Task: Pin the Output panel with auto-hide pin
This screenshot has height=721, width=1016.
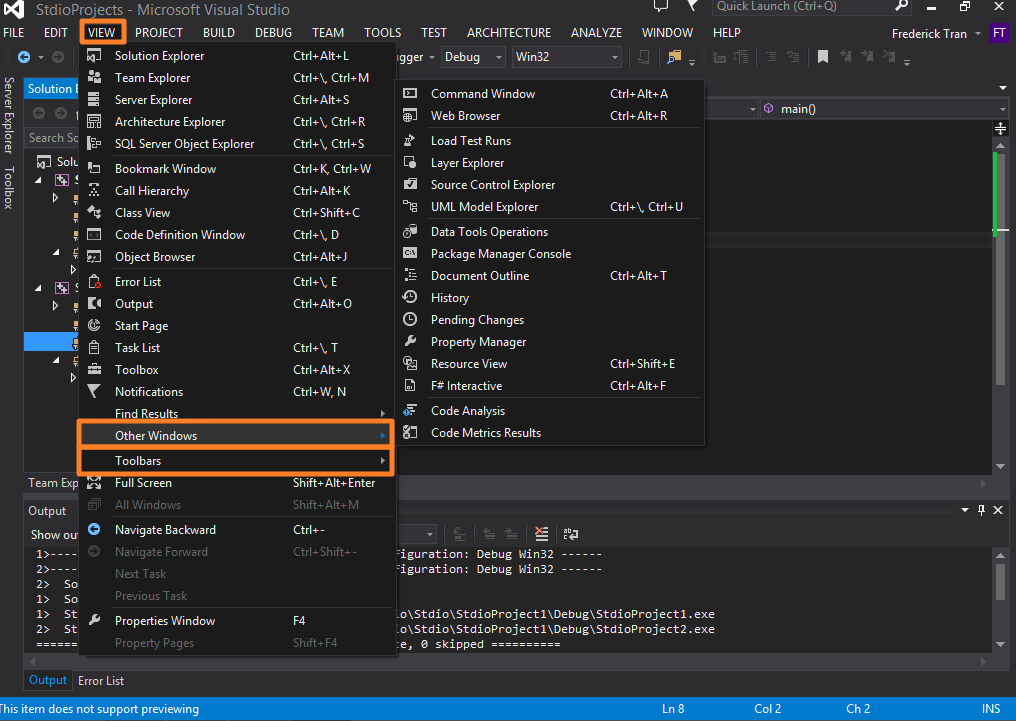Action: [981, 510]
